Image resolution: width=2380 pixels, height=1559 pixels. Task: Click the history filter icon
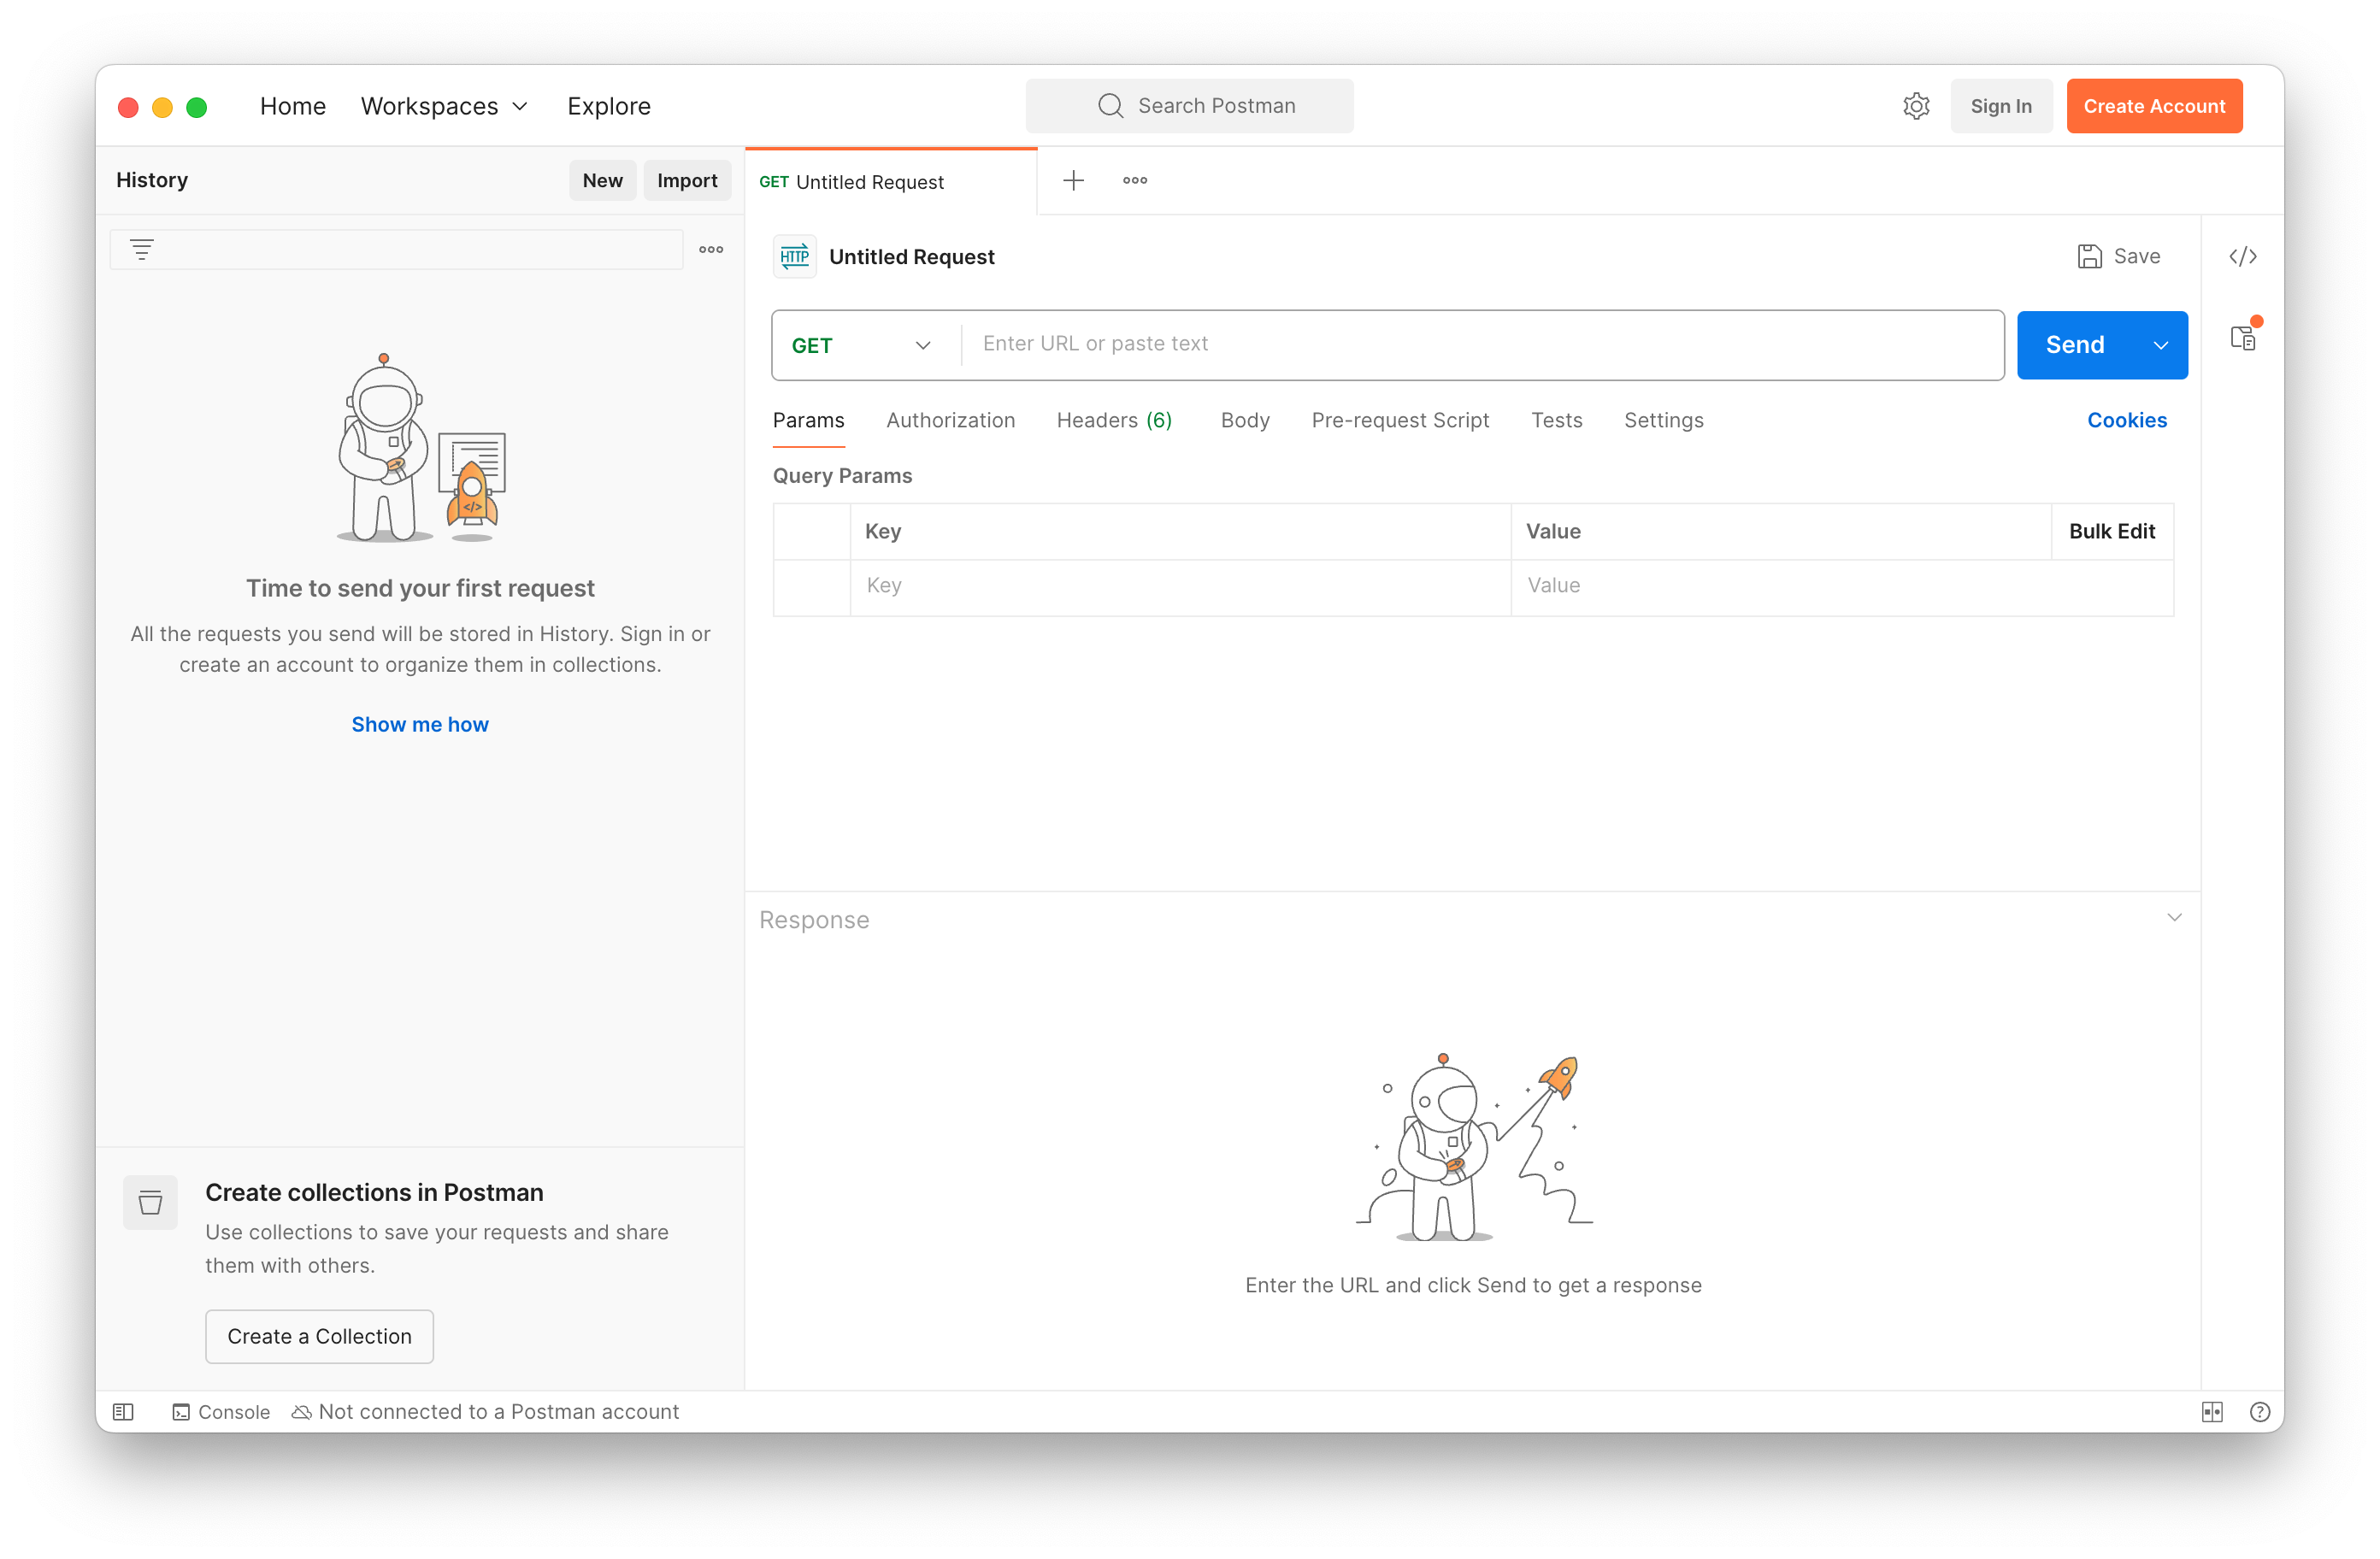point(142,249)
